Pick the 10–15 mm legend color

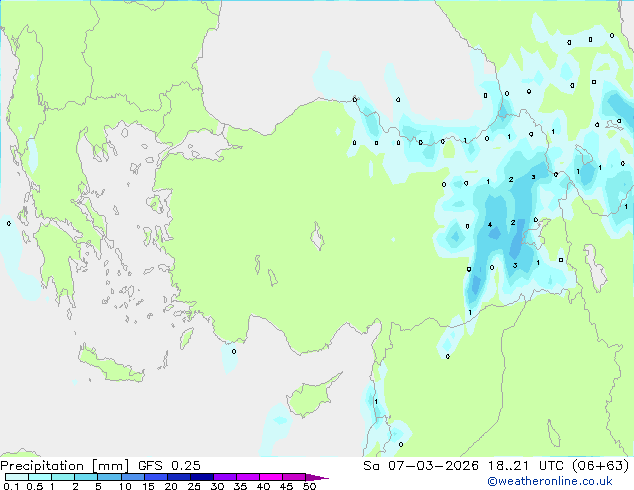[x=133, y=477]
